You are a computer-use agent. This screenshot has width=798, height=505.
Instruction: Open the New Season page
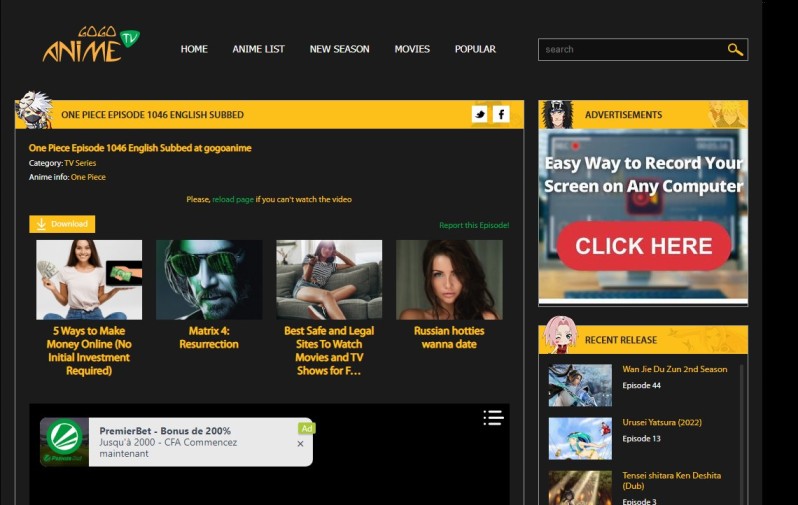(339, 49)
